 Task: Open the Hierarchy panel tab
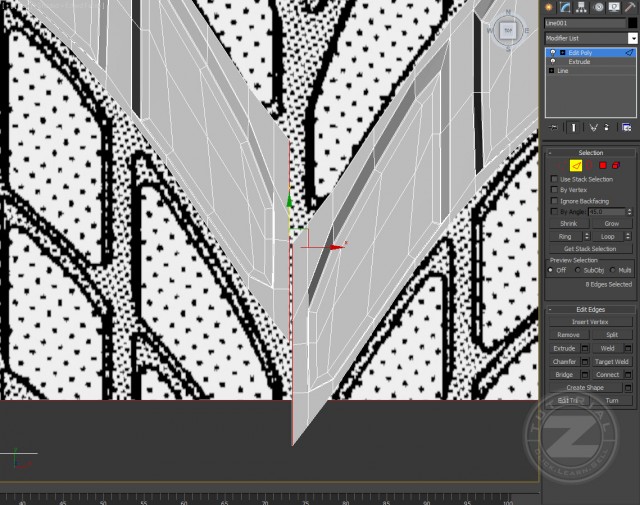581,7
